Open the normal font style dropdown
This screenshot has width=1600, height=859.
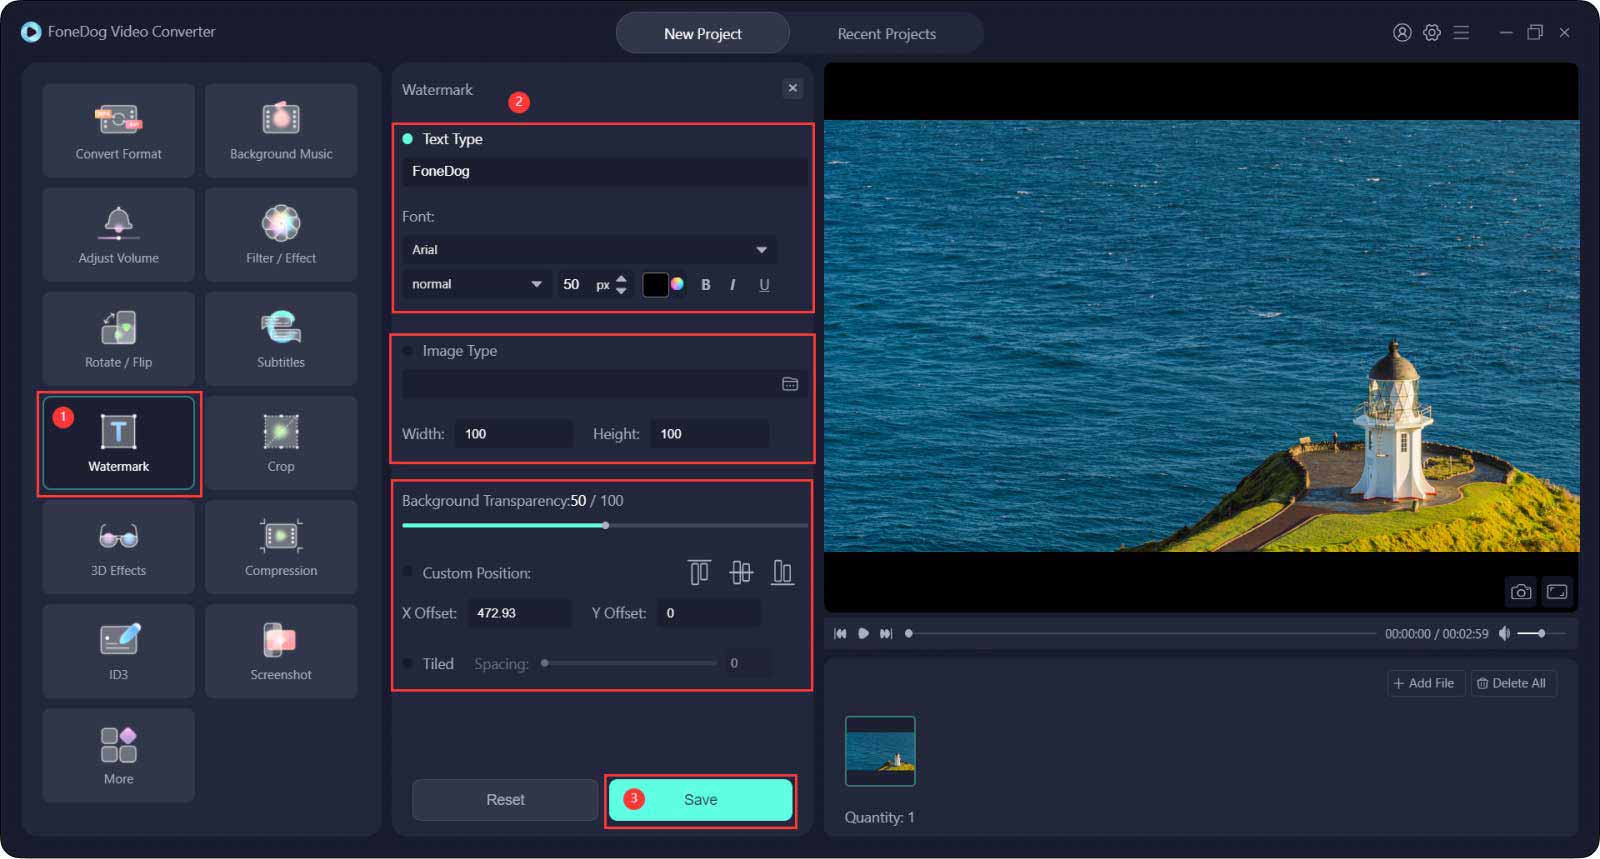point(477,285)
